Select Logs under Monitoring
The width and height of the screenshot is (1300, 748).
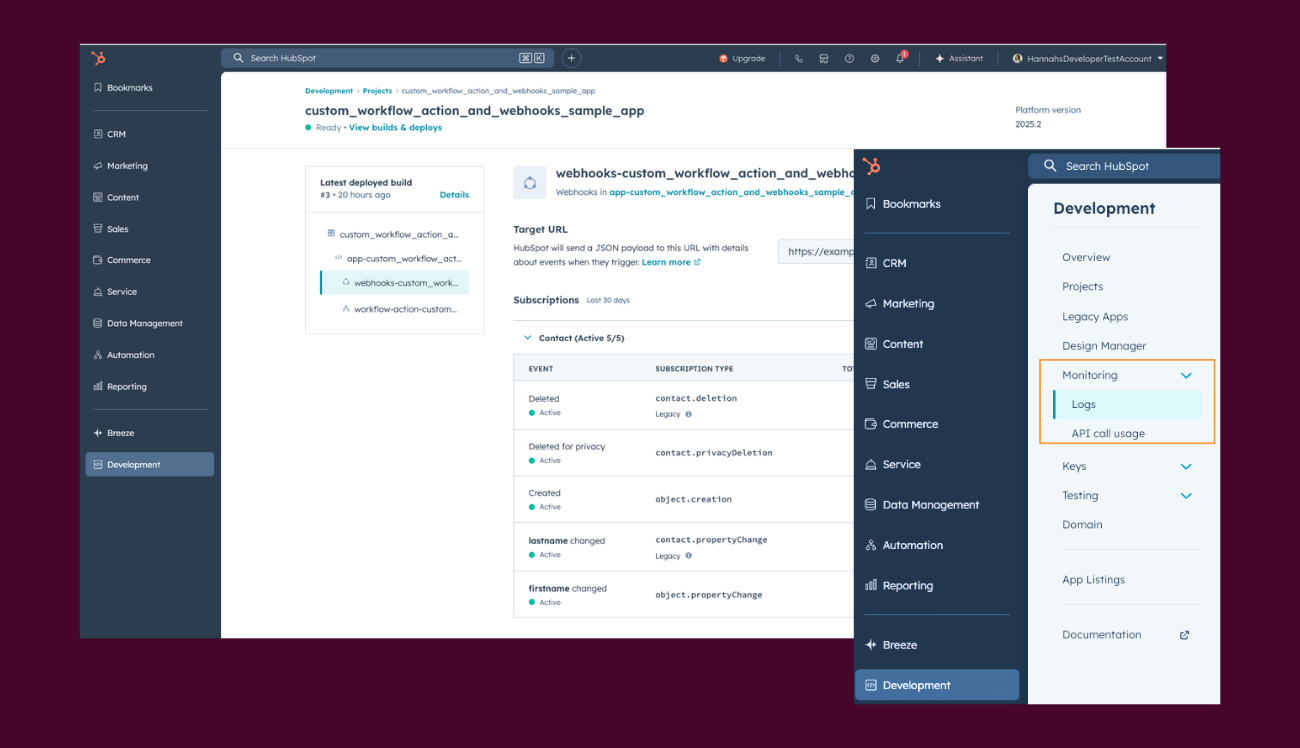[1084, 405]
